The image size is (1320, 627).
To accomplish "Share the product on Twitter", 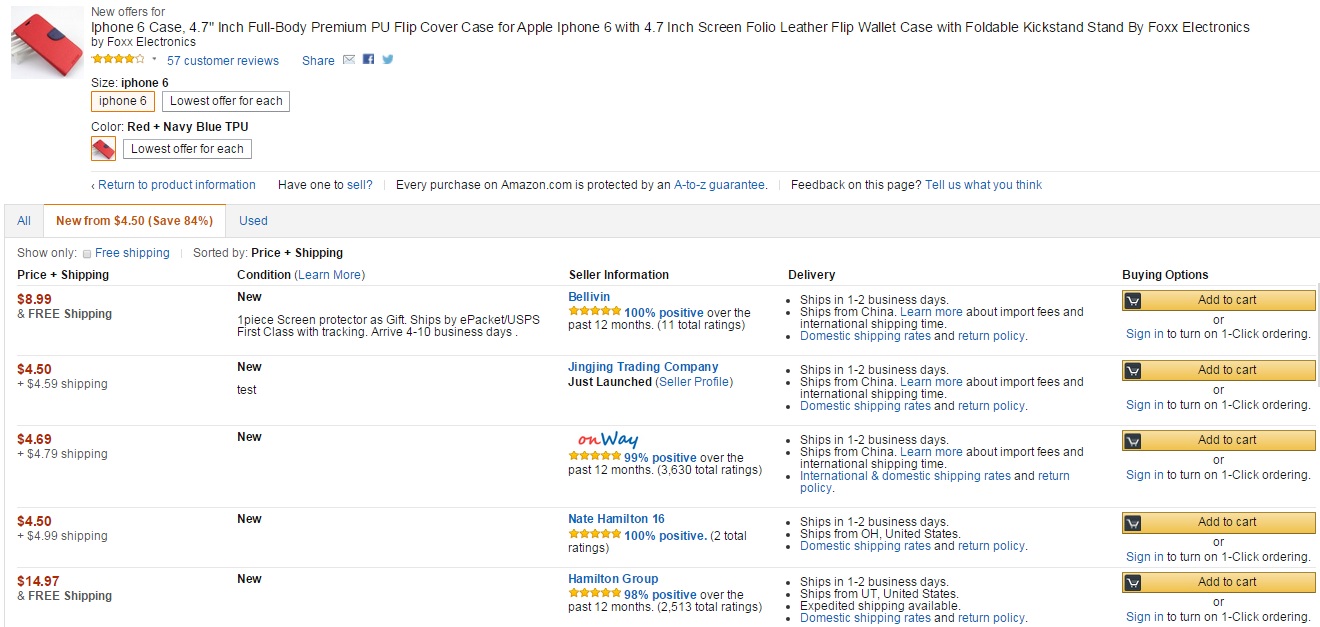I will tap(387, 60).
